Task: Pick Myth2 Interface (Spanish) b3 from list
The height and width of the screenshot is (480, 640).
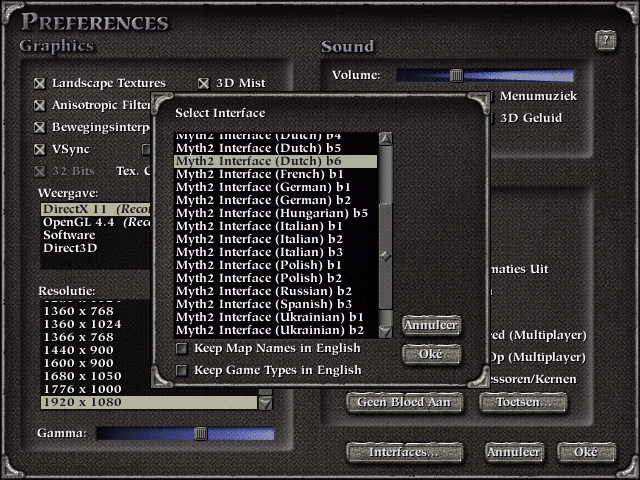Action: tap(264, 304)
